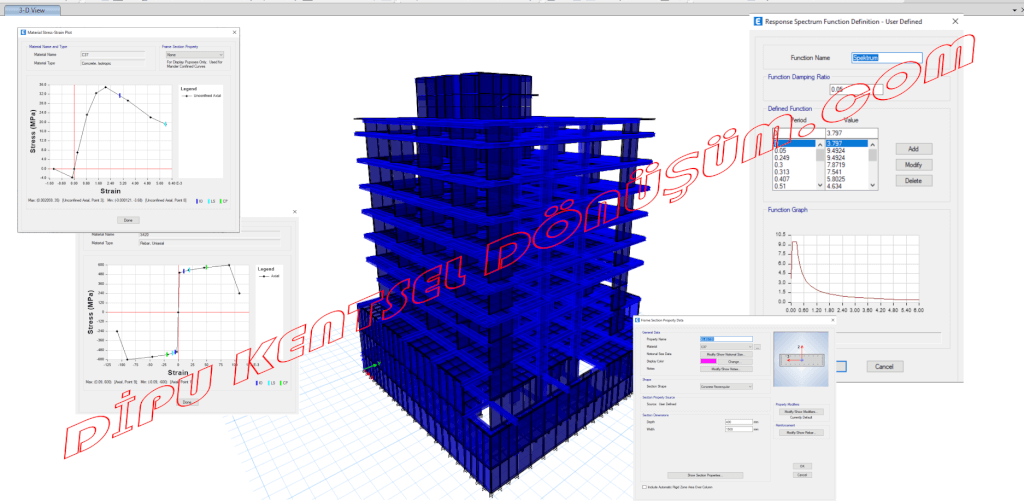
Task: Close the Response Spectrum Function Definition dialog
Action: [955, 21]
